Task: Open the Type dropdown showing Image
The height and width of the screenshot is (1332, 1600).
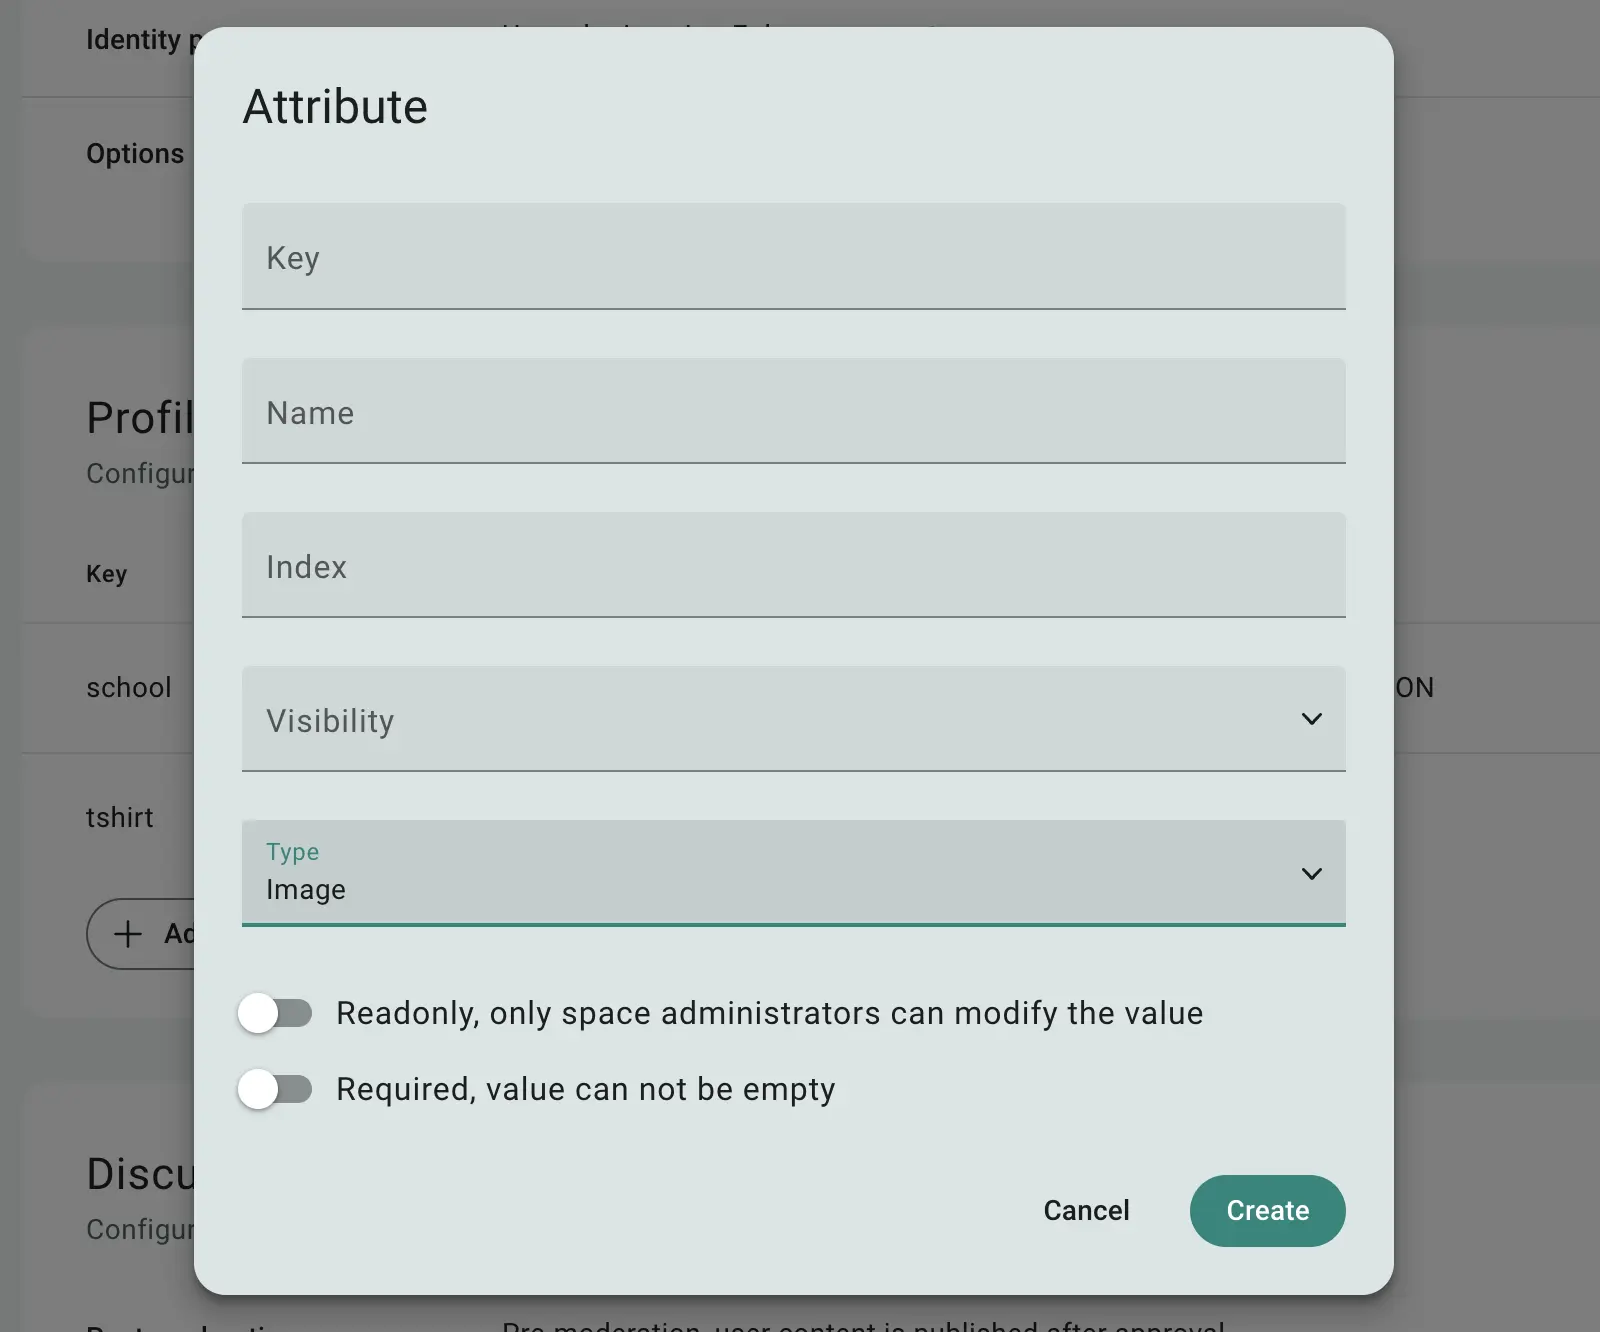Action: (x=780, y=874)
